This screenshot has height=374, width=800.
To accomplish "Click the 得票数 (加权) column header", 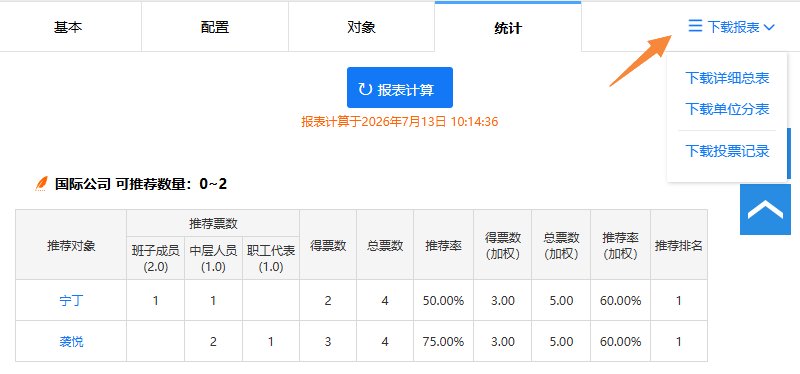I will coord(503,245).
